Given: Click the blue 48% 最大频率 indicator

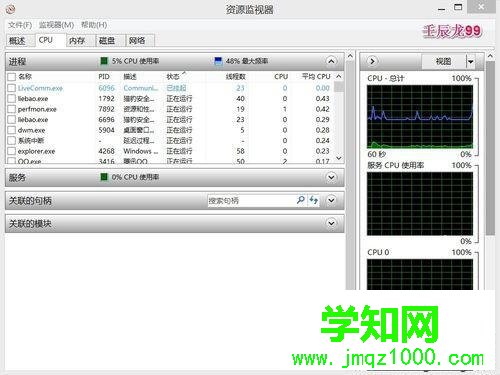Looking at the screenshot, I should coord(218,61).
